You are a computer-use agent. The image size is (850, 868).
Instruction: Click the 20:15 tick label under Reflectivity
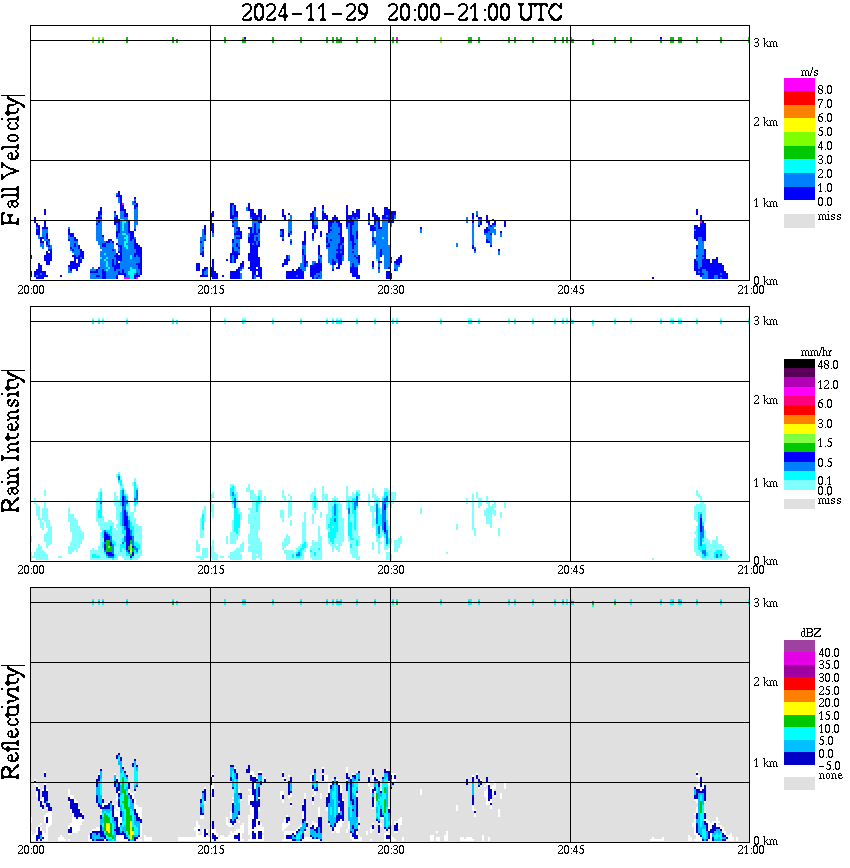click(211, 850)
